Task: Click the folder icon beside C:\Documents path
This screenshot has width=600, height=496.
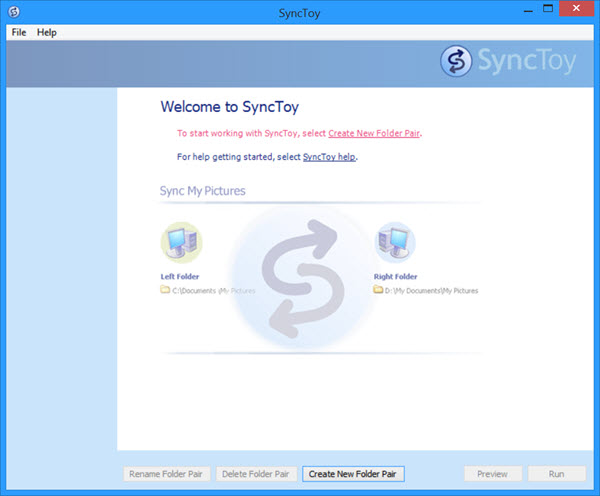Action: tap(165, 289)
